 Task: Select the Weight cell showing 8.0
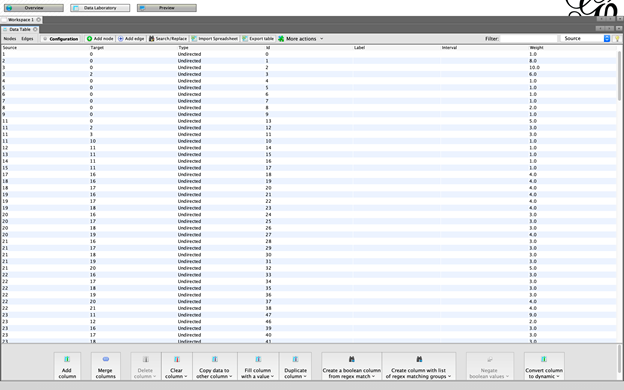[572, 61]
